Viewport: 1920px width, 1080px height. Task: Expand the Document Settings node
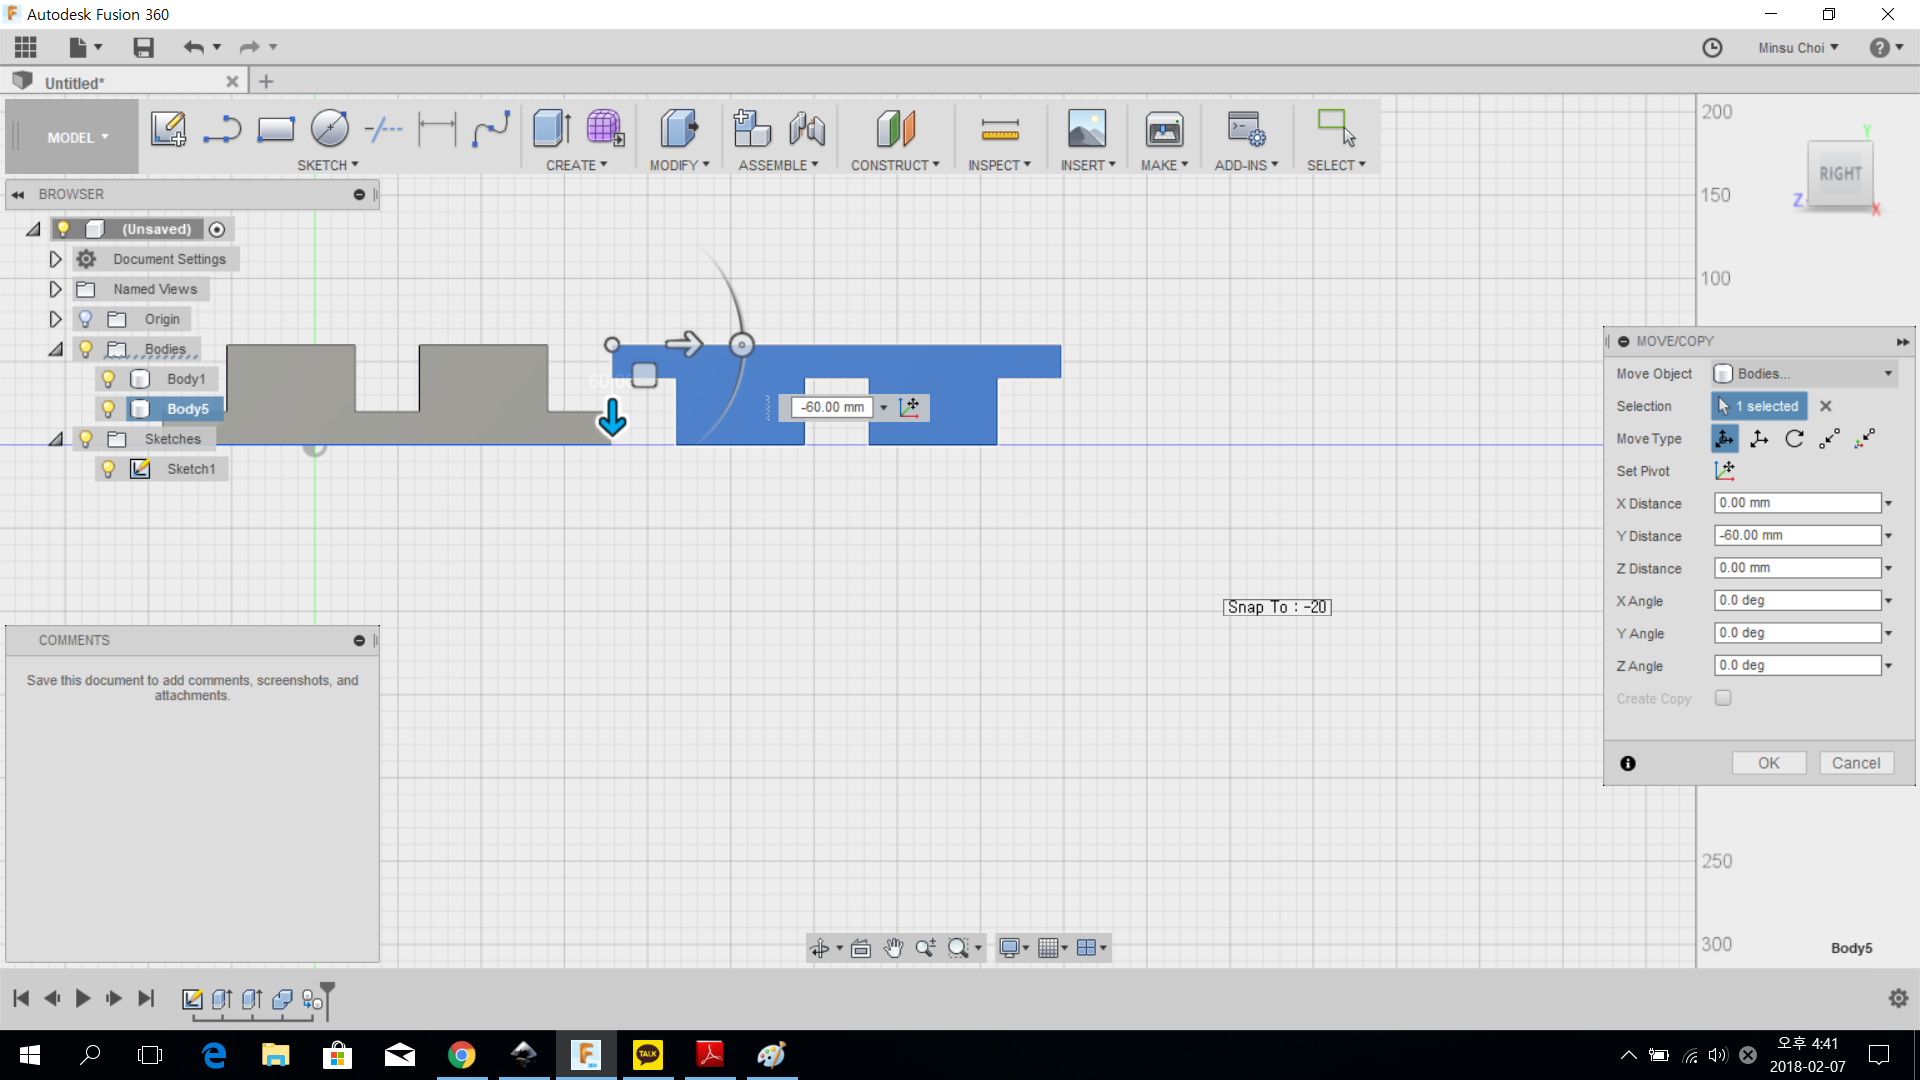point(55,259)
